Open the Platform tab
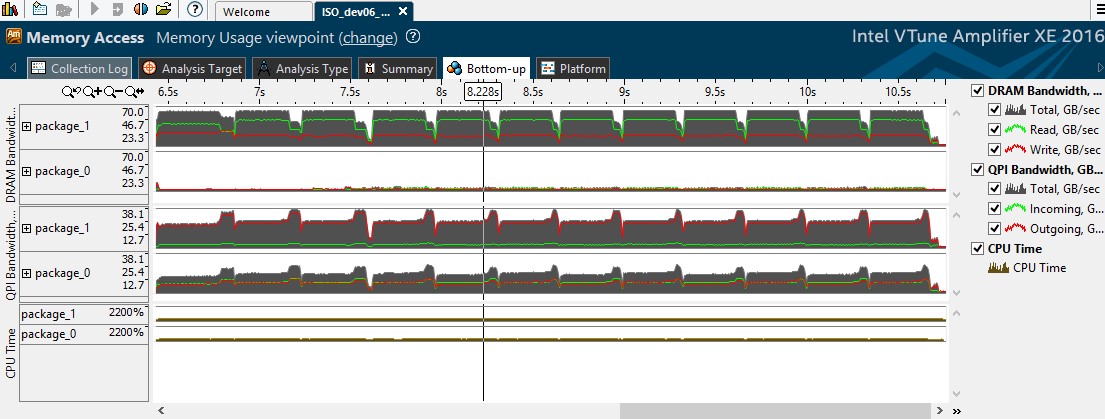Screen dimensions: 1105x419 (x=573, y=69)
